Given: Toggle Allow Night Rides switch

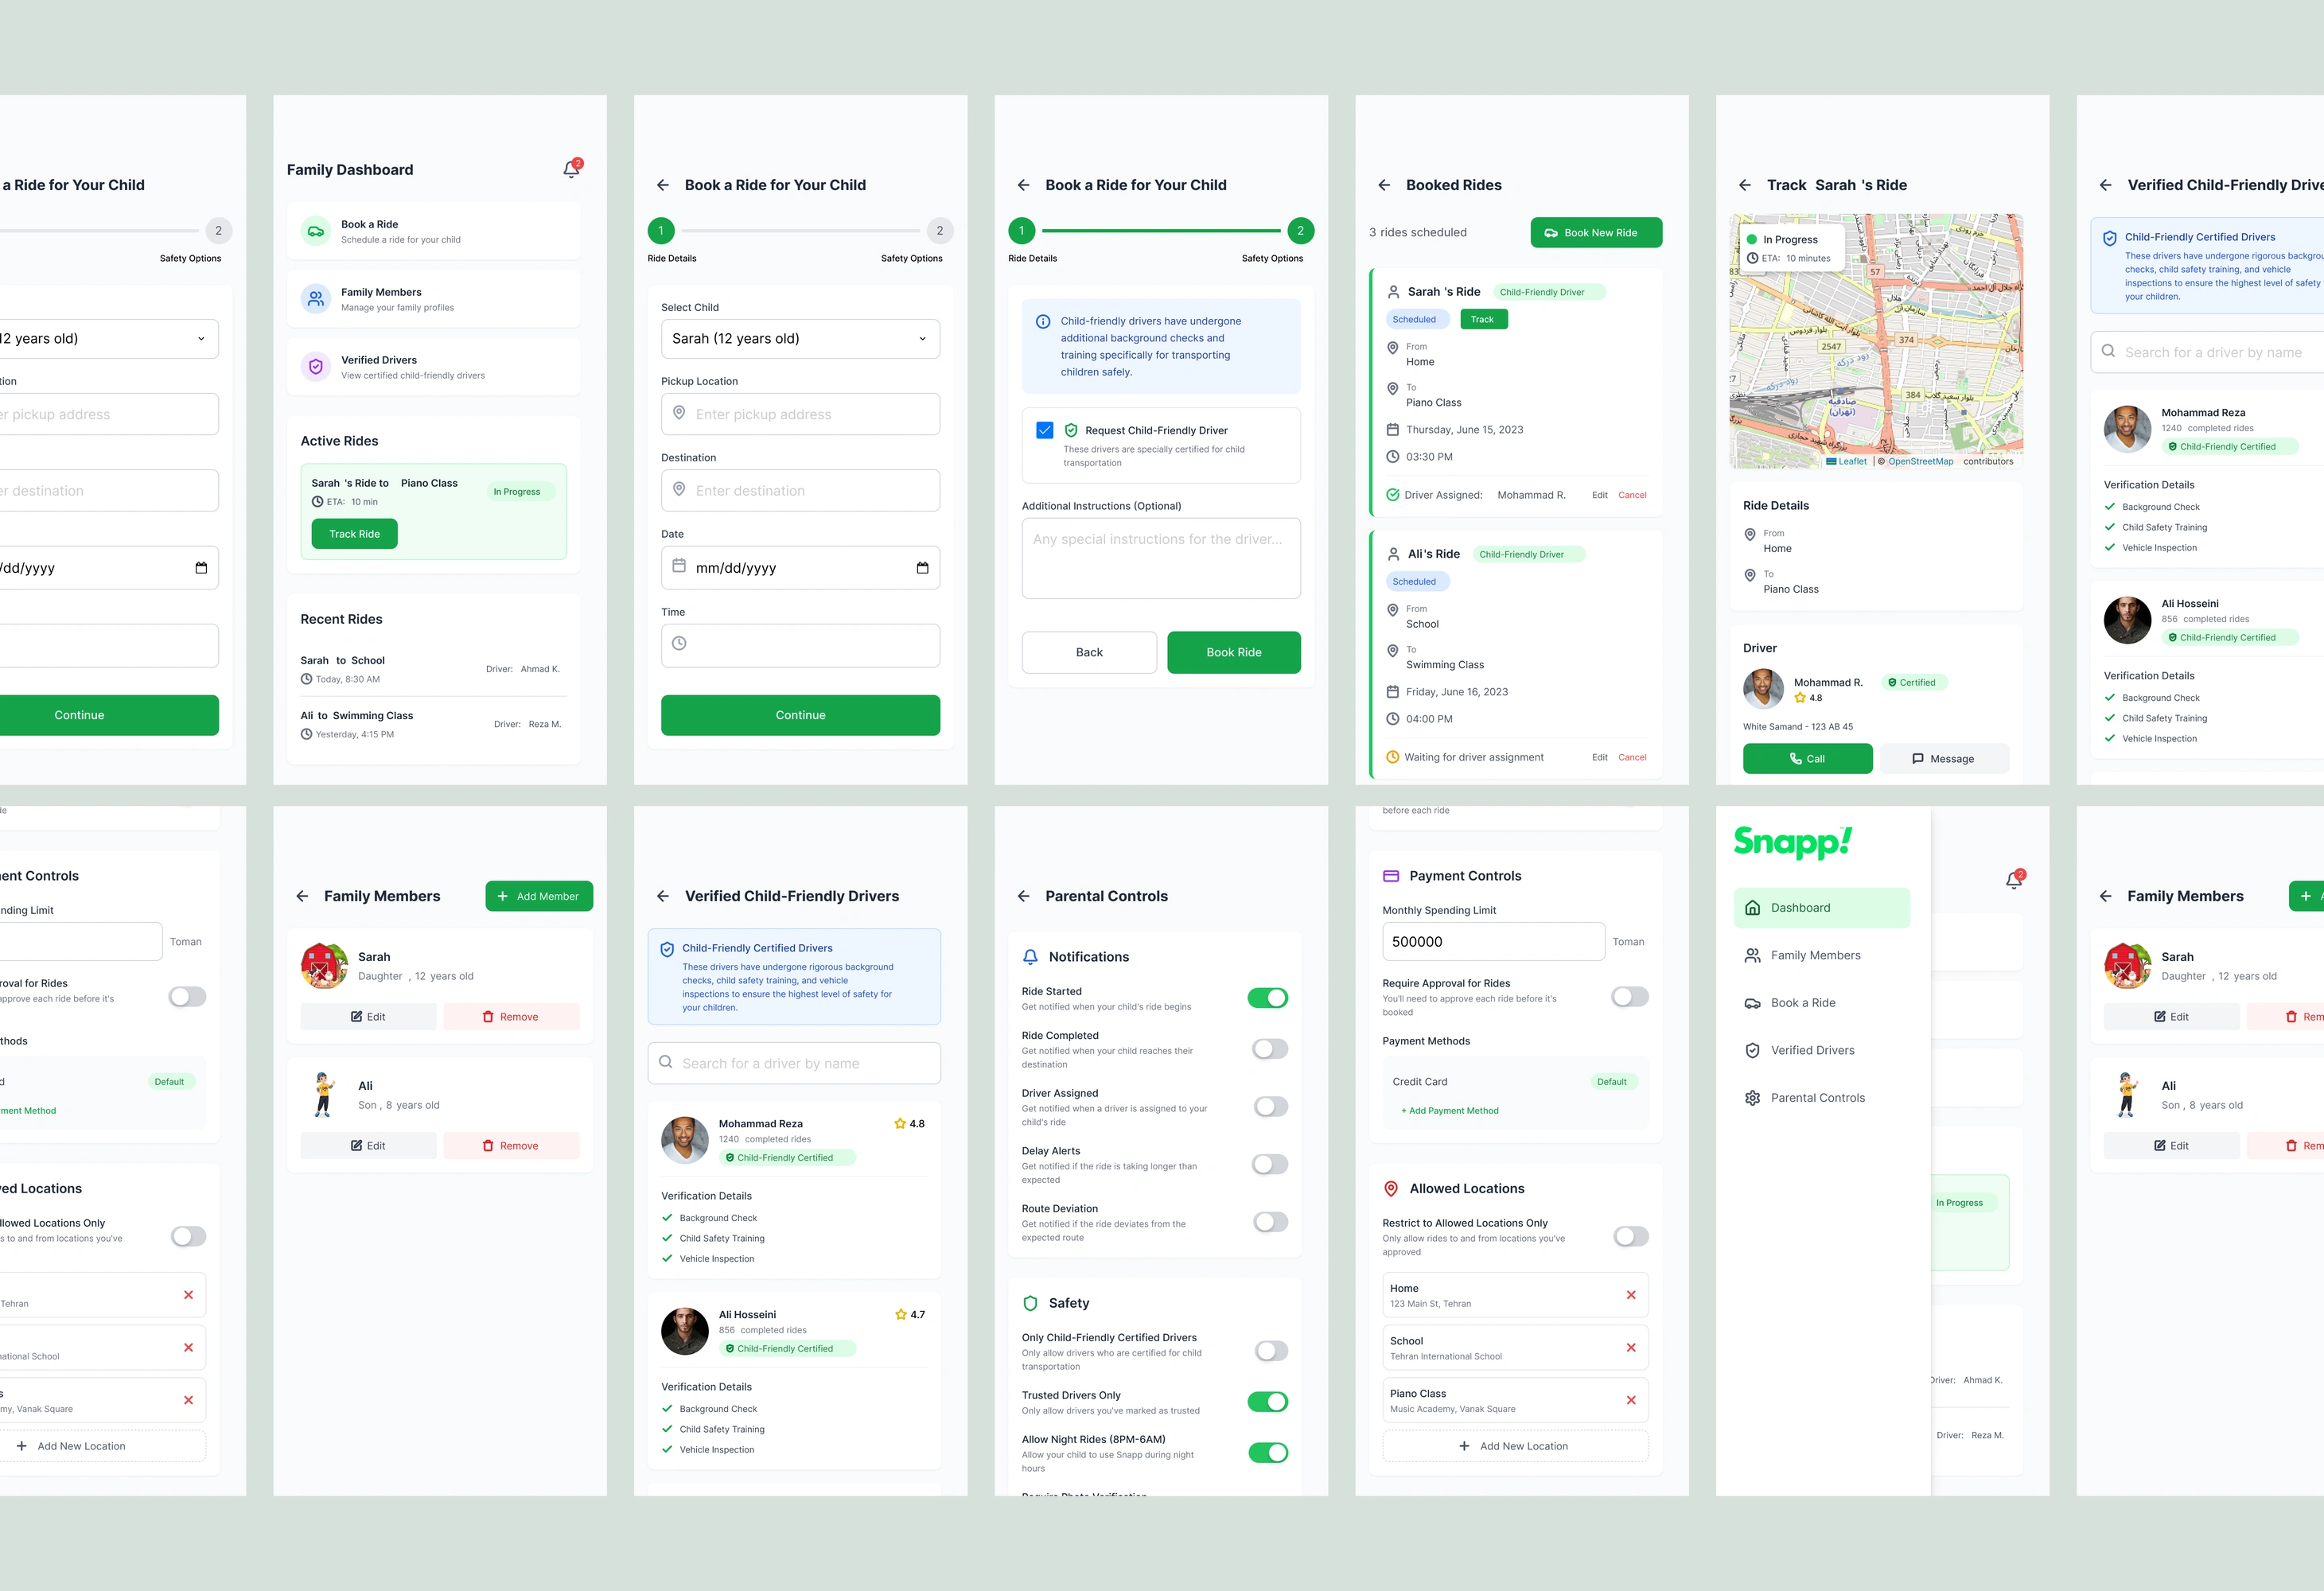Looking at the screenshot, I should (1268, 1453).
